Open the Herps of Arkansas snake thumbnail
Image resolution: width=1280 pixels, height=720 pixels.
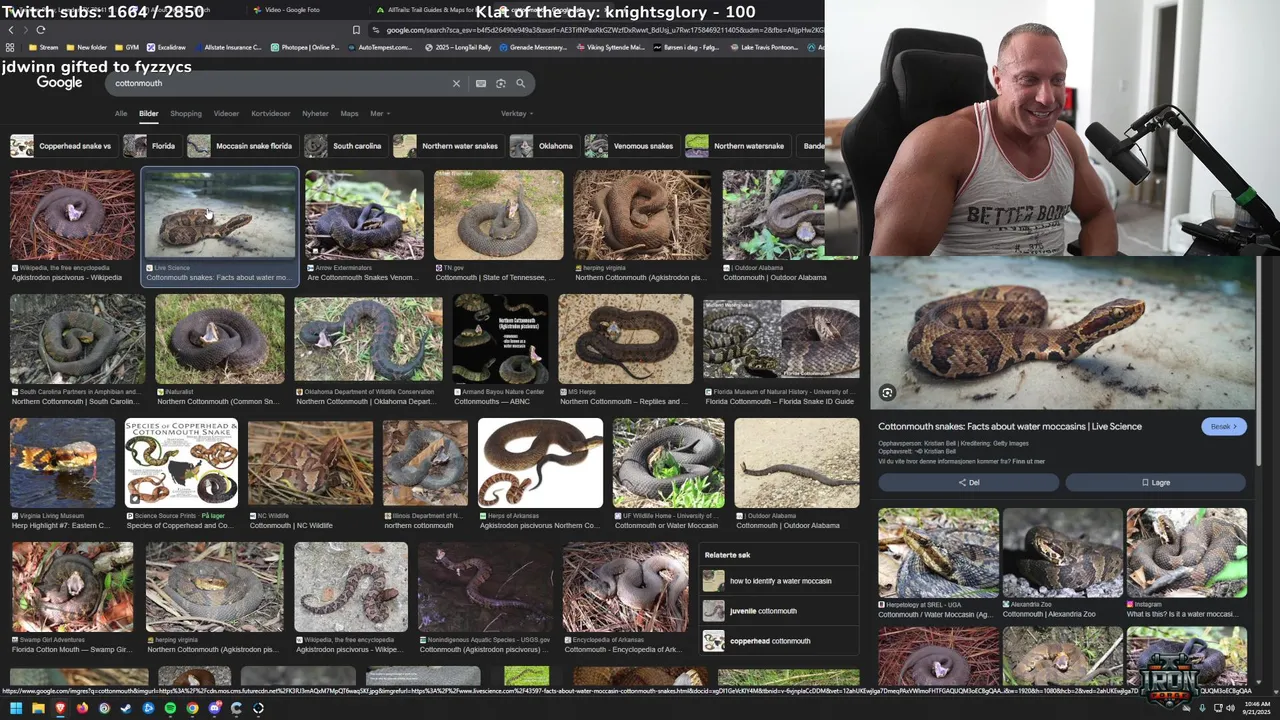(540, 463)
